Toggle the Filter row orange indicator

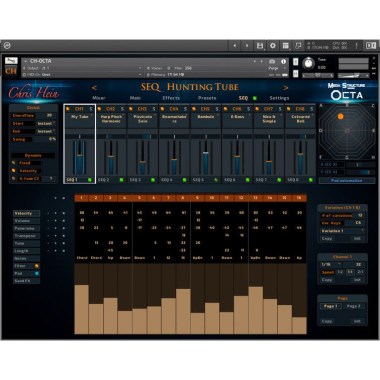click(37, 266)
